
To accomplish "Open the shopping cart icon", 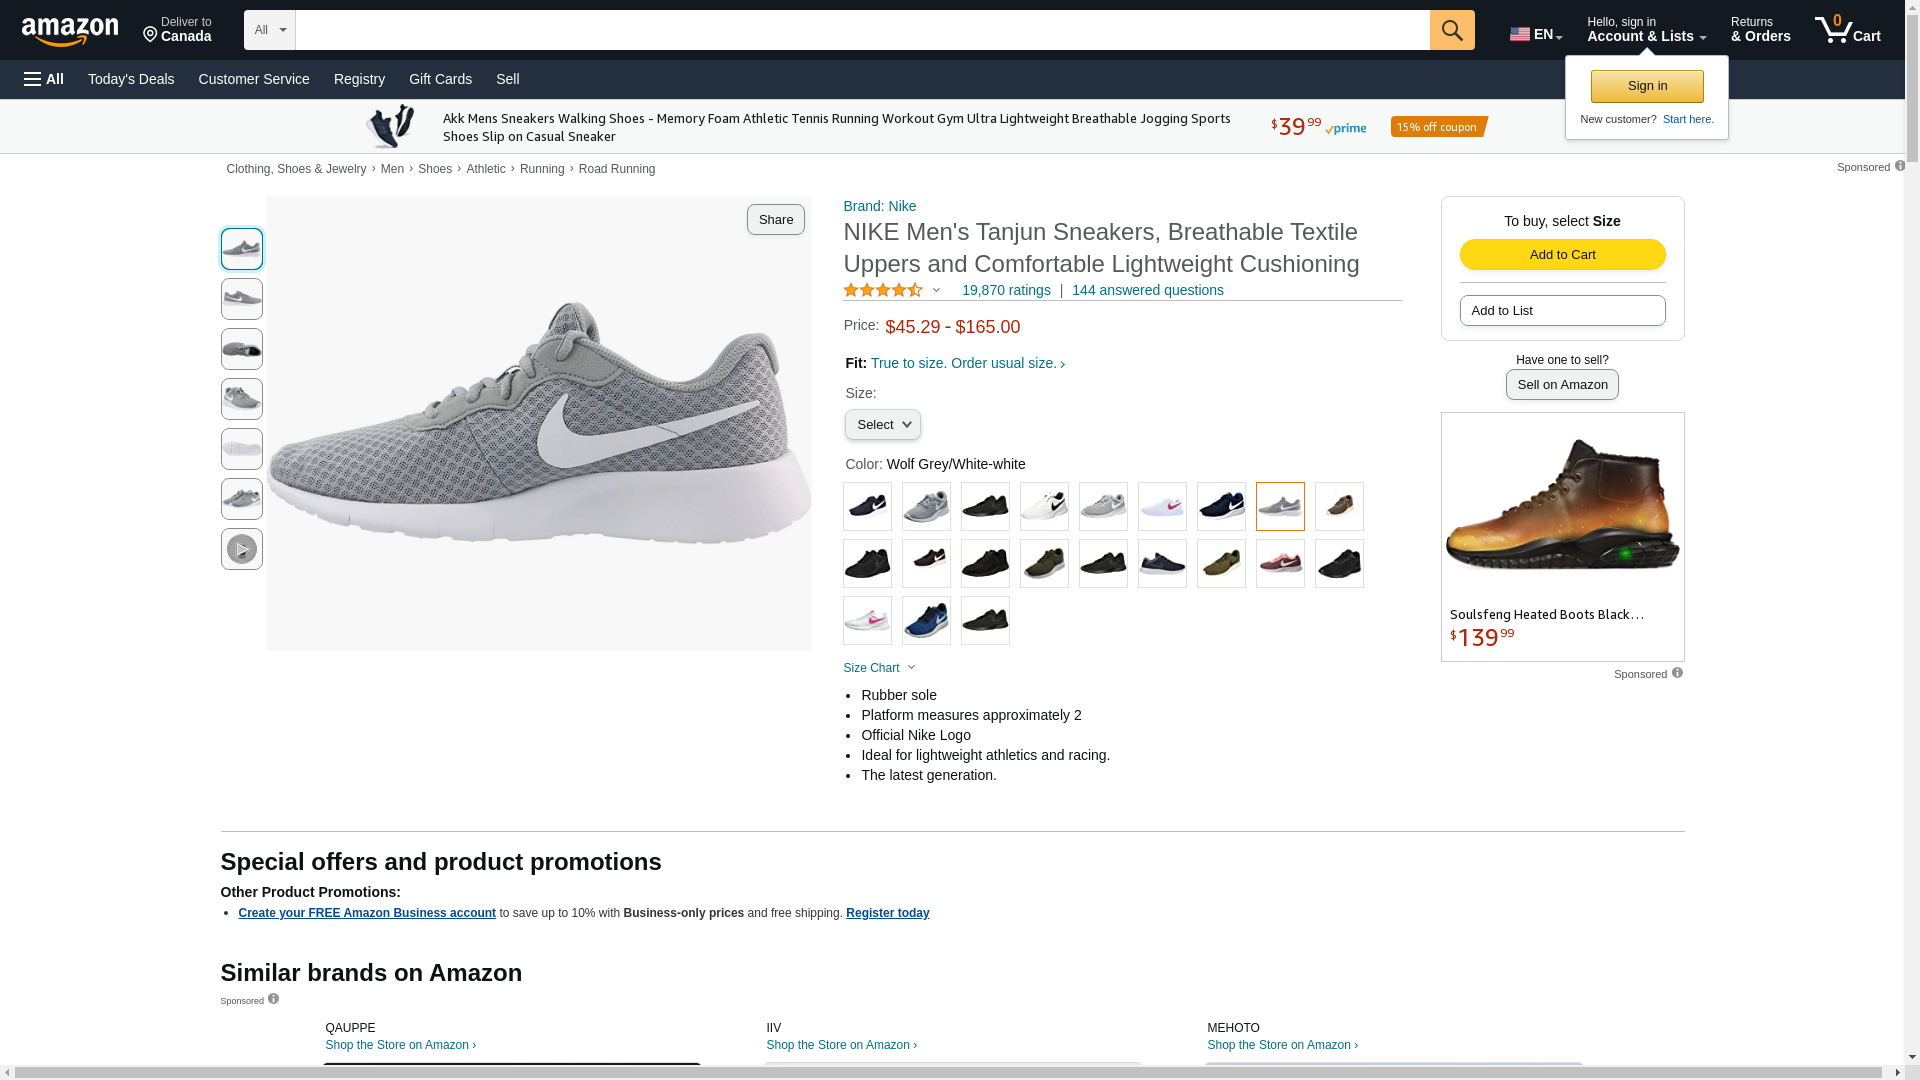I will coord(1846,30).
